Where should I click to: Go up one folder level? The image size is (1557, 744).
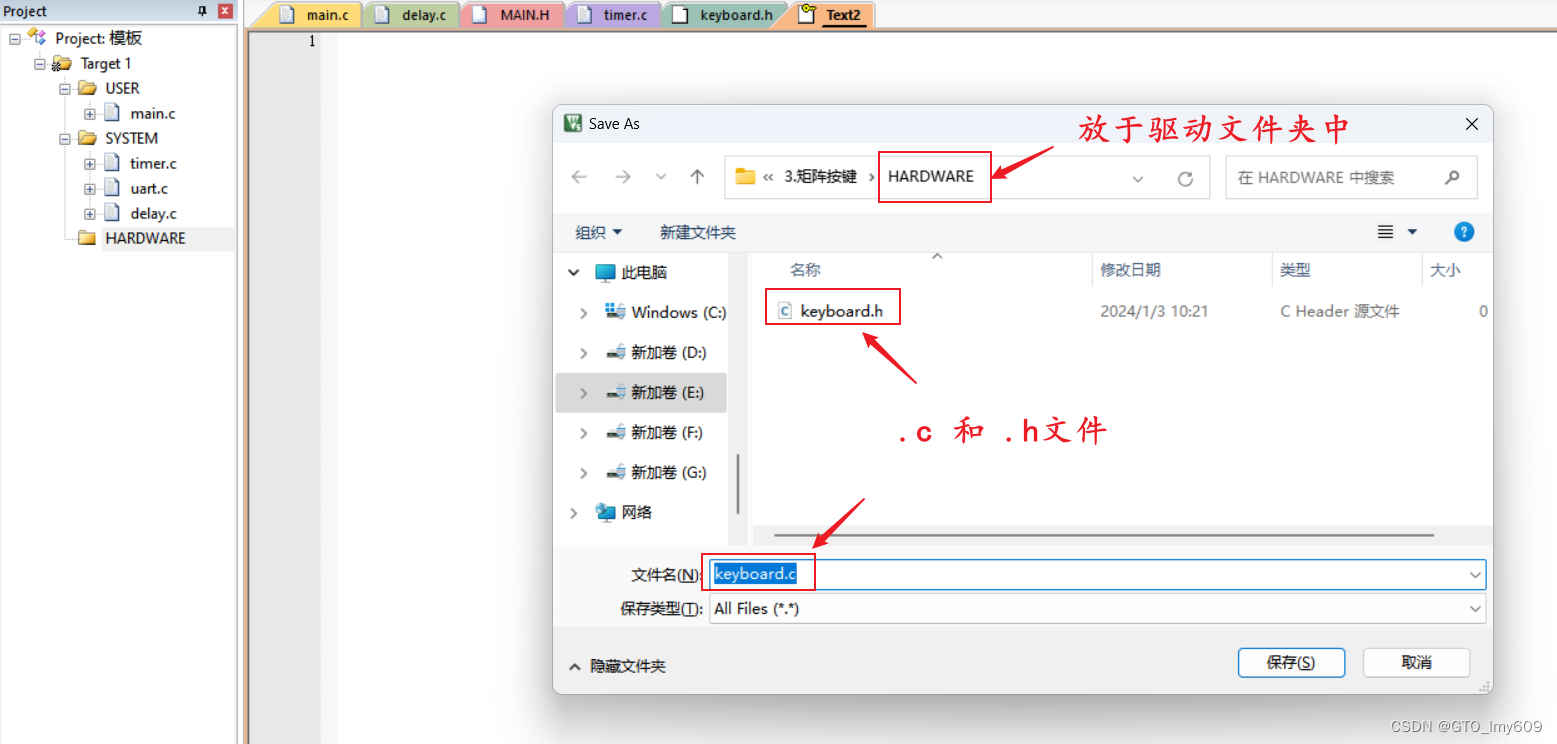click(697, 177)
